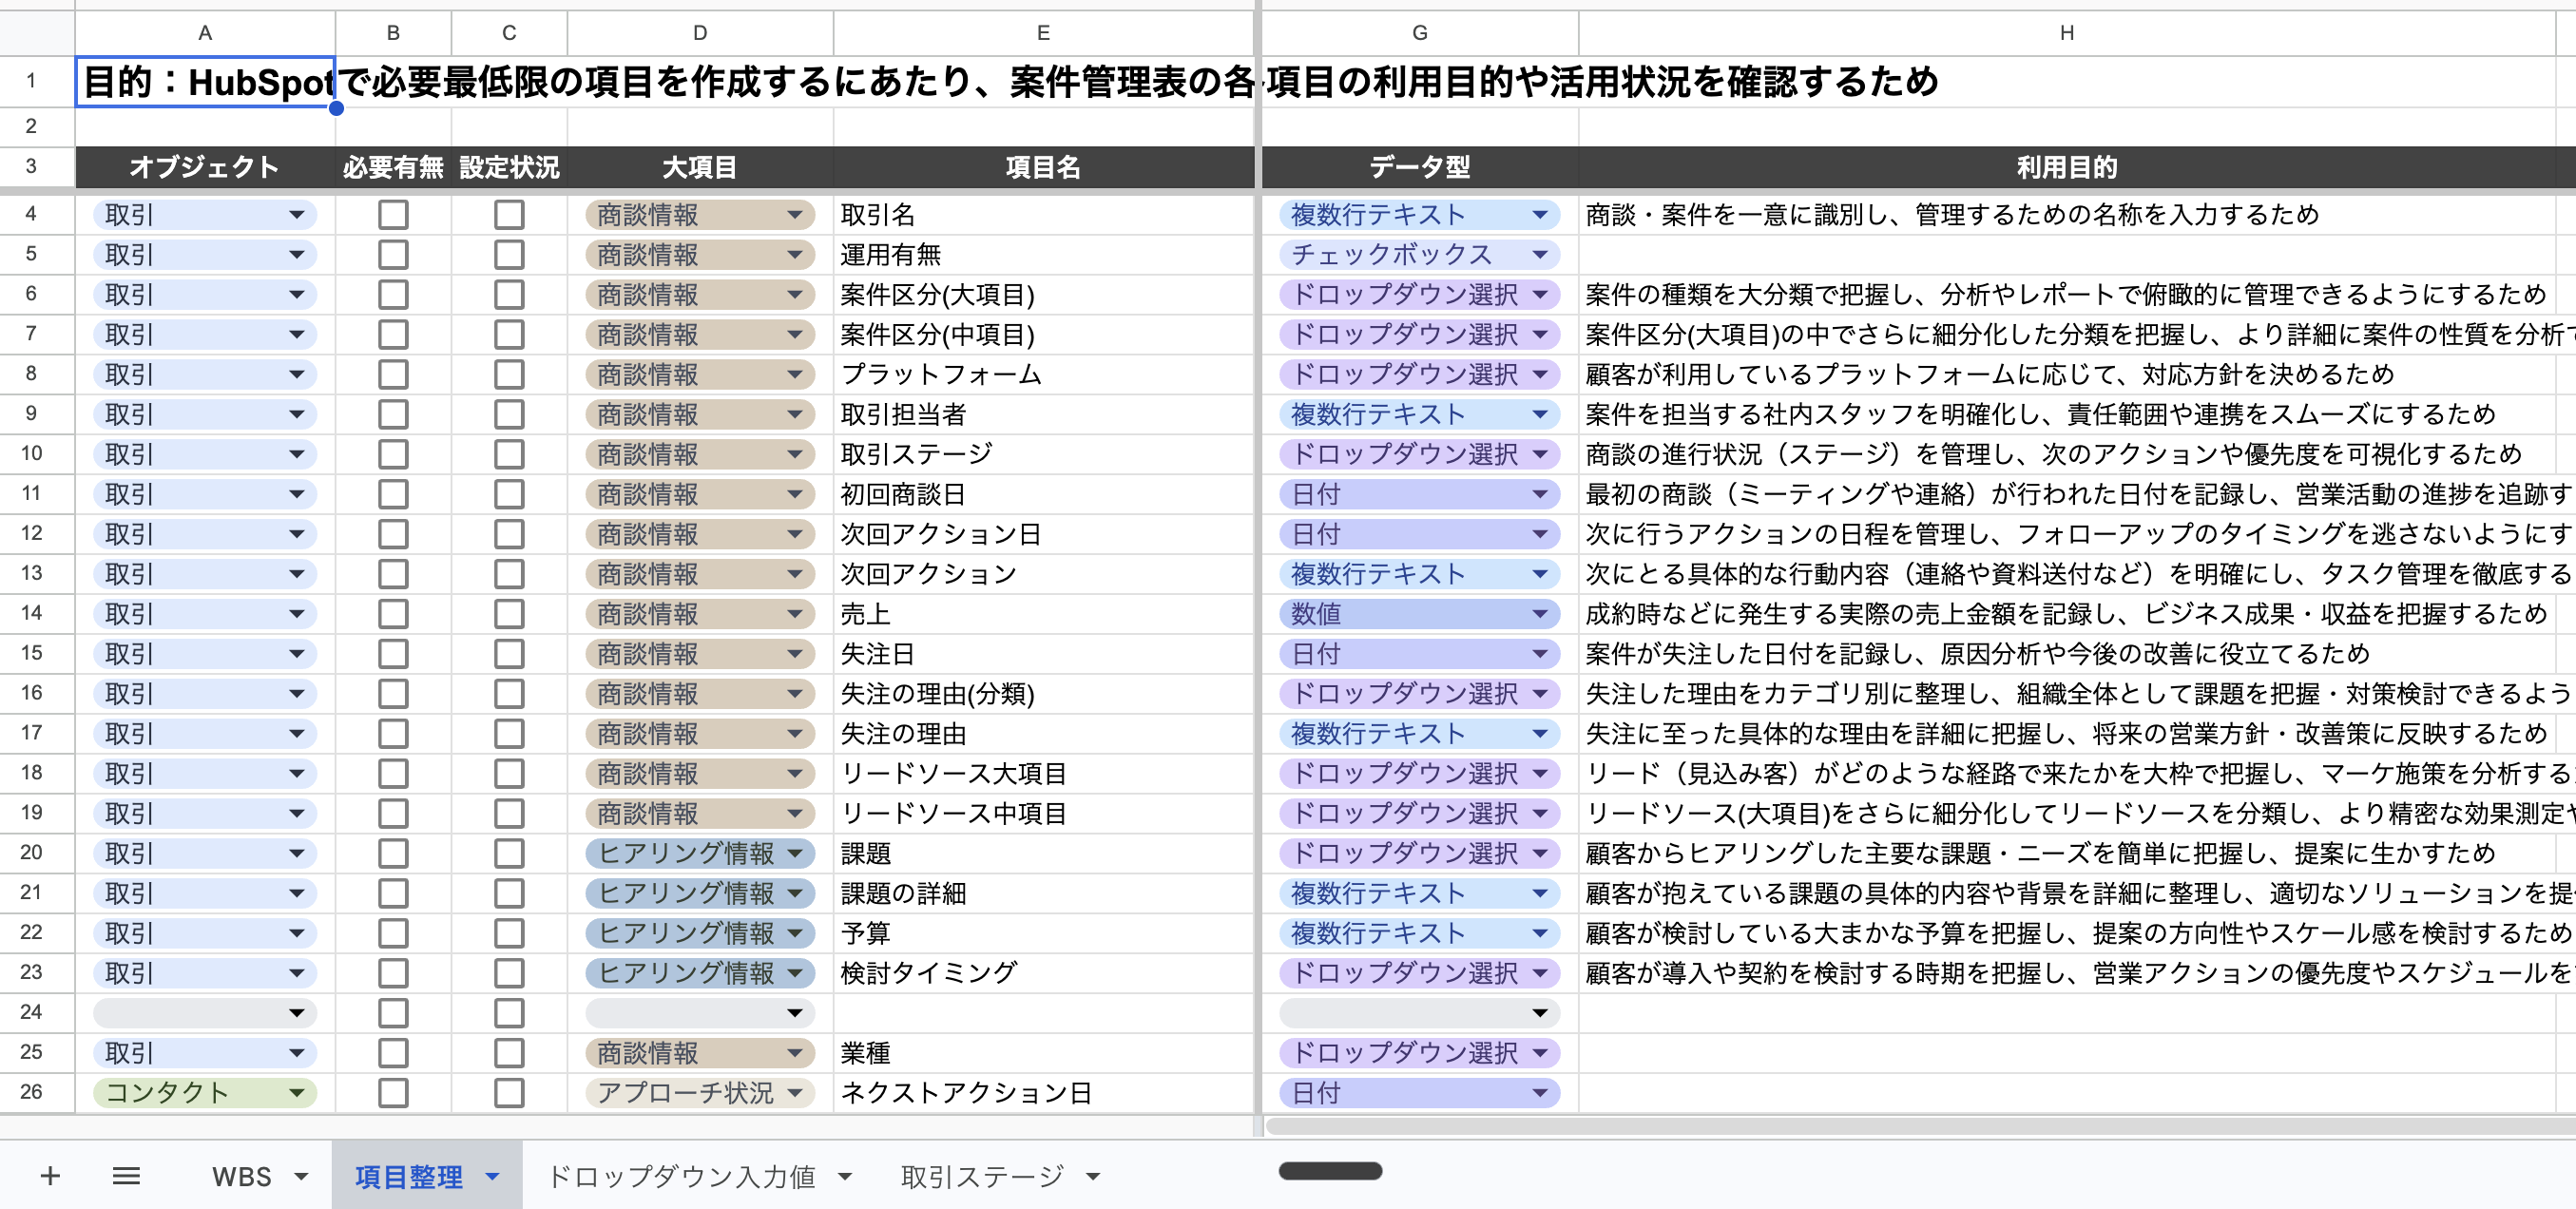Check the 必要有無 box for 運用有無
2576x1209 pixels.
393,255
